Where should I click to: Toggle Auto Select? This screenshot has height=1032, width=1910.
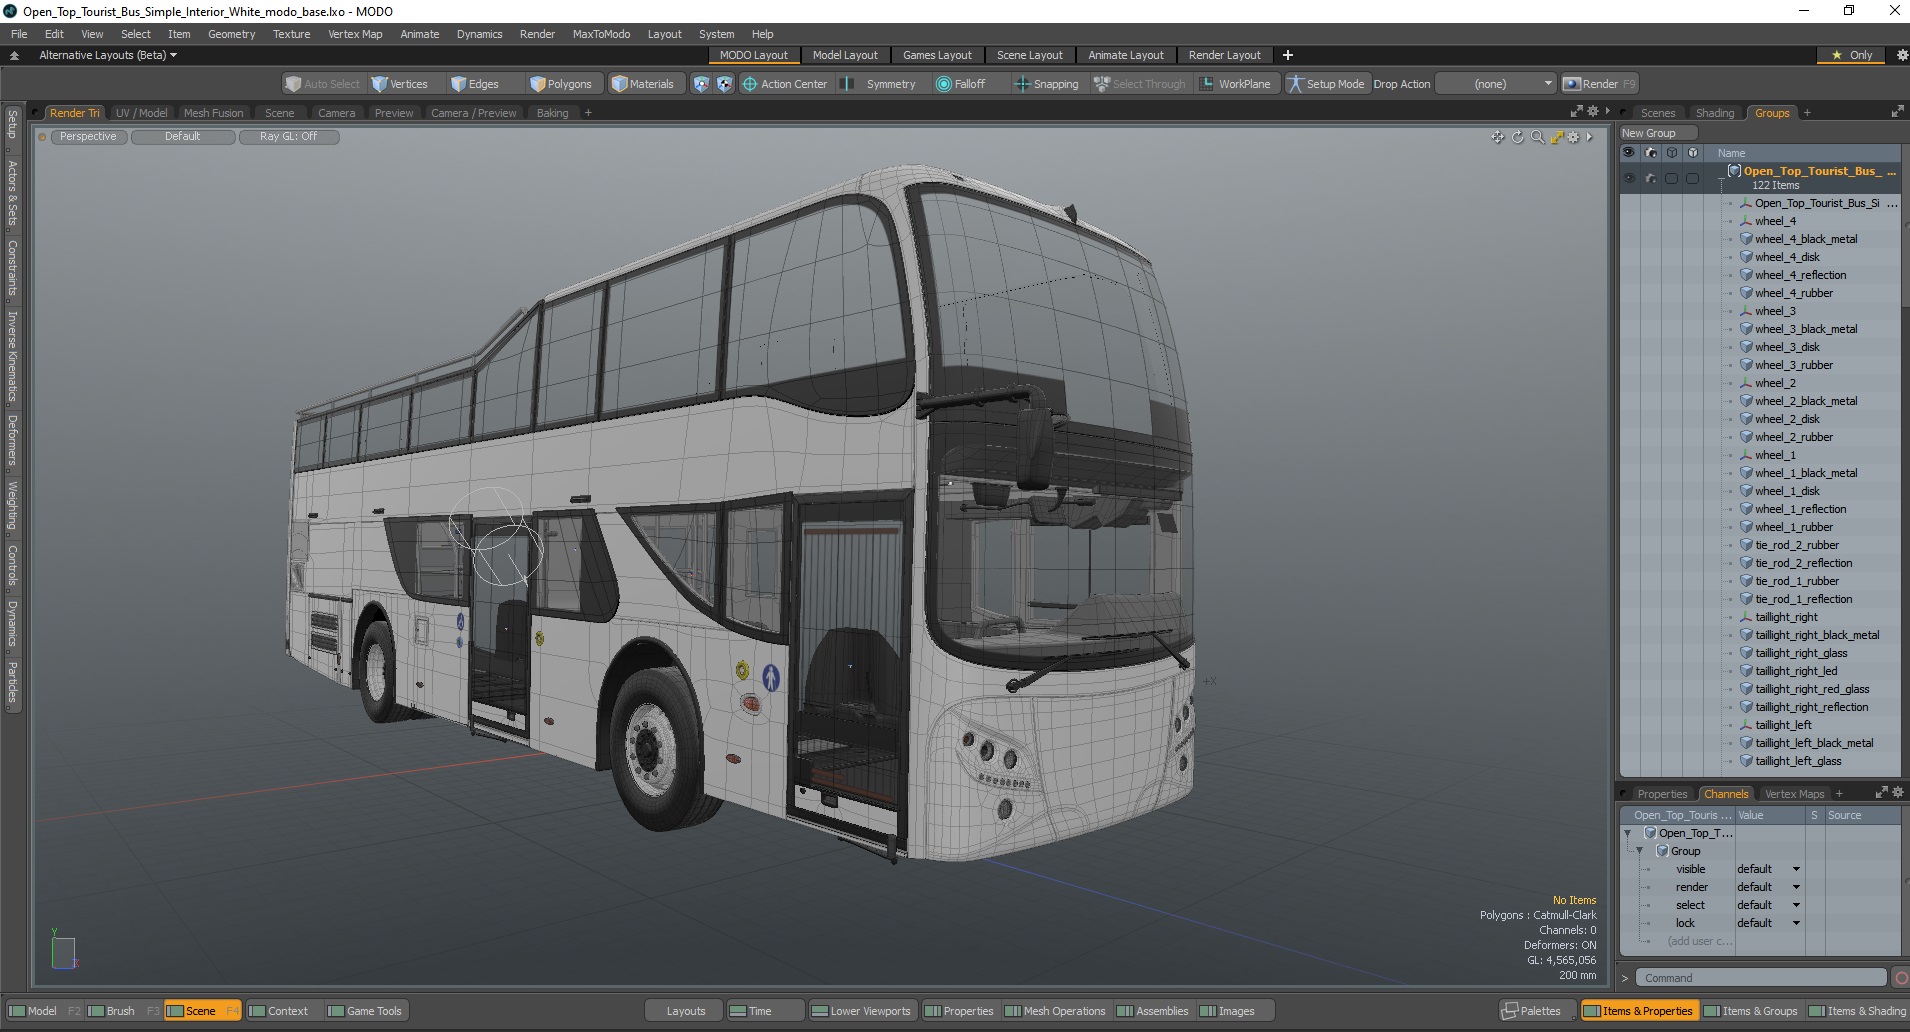coord(322,84)
